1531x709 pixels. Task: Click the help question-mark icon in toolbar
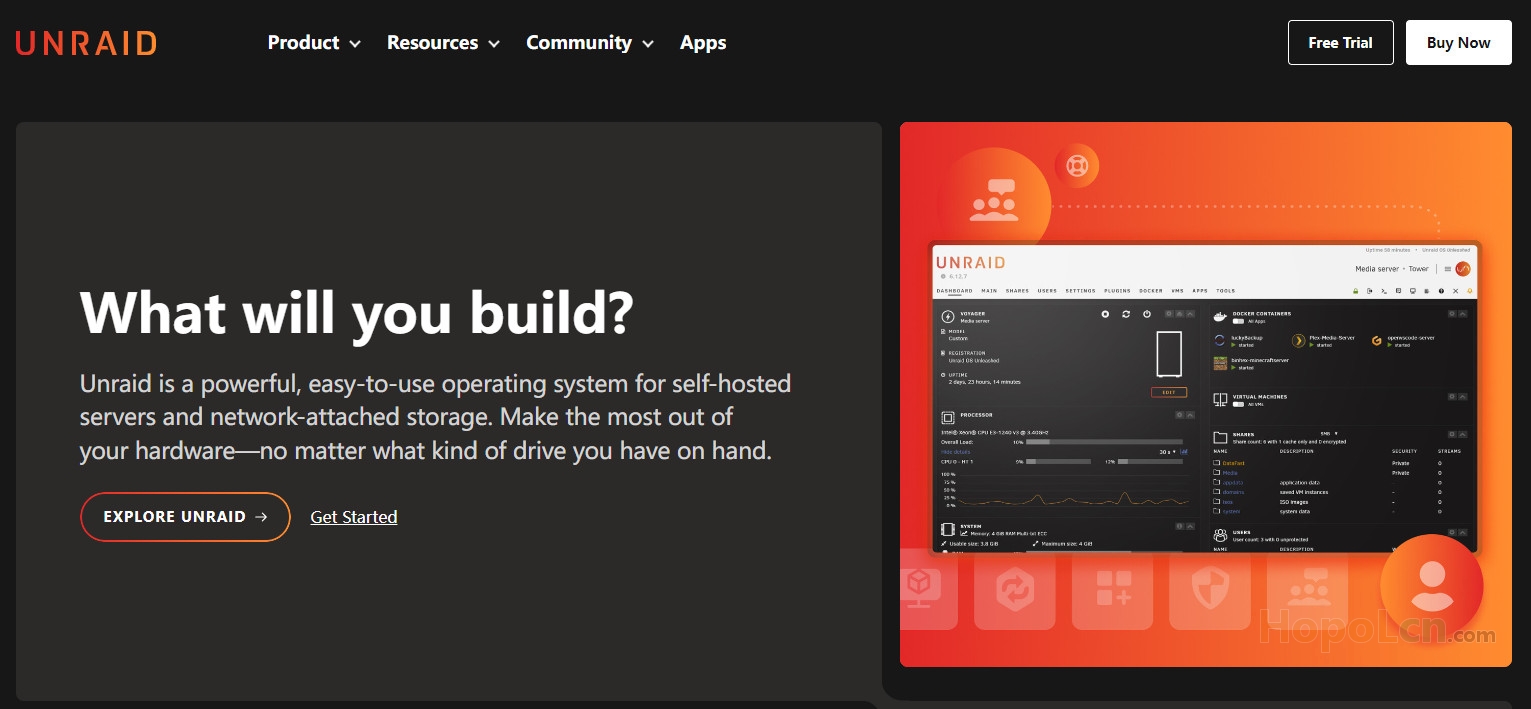pos(1441,291)
